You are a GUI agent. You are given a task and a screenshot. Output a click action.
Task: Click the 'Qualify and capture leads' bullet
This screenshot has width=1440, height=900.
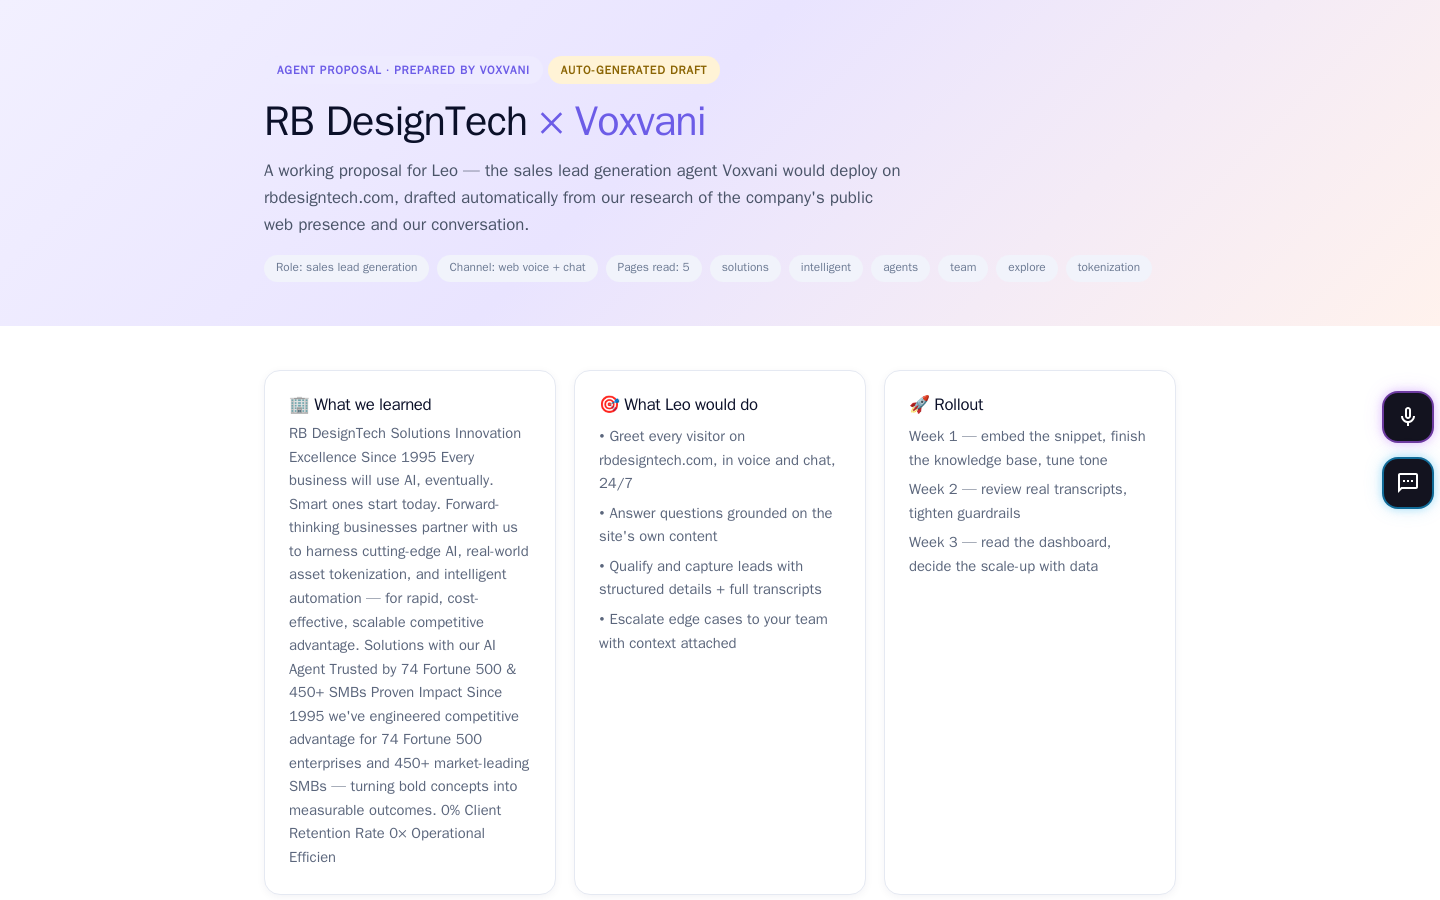(719, 578)
